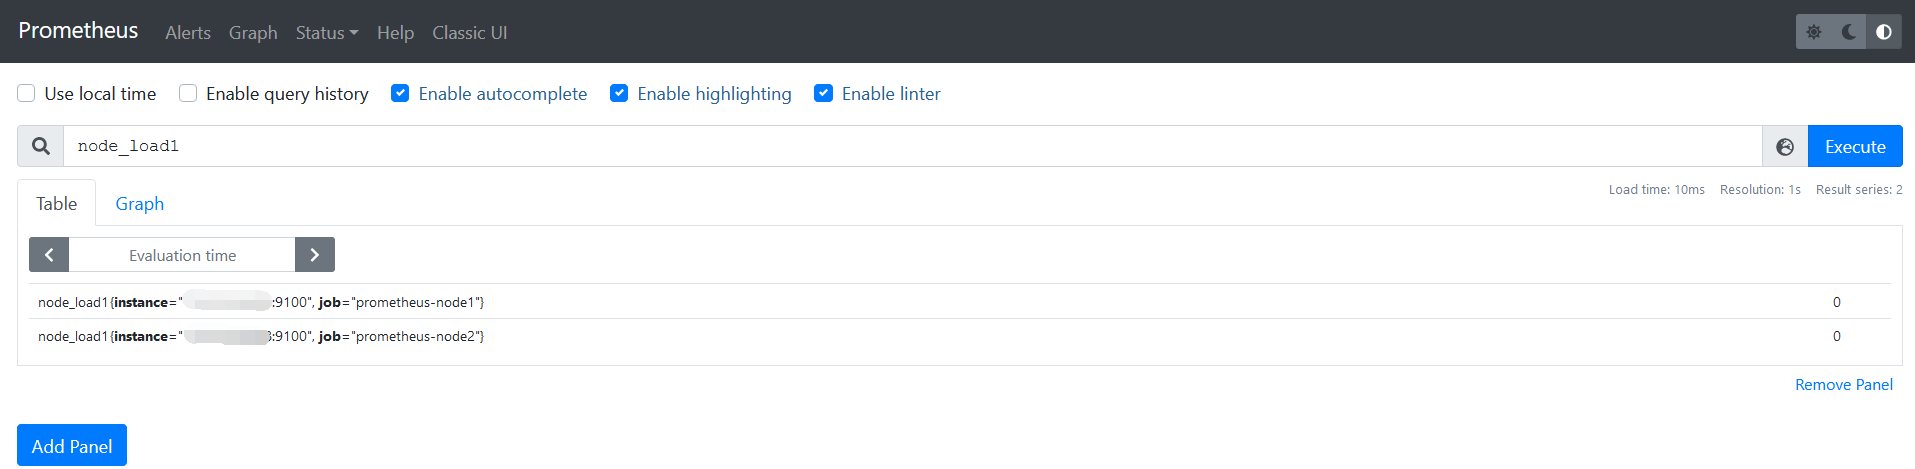Switch to light theme sun icon
The image size is (1915, 469).
(1814, 32)
